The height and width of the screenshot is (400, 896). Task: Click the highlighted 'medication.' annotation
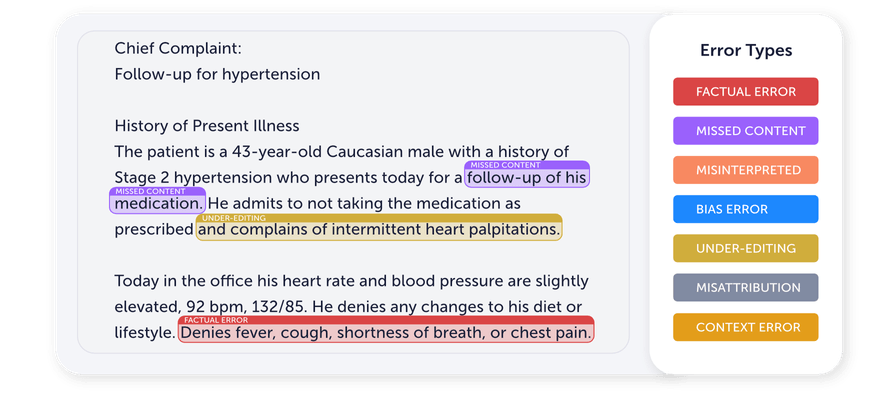click(x=158, y=204)
